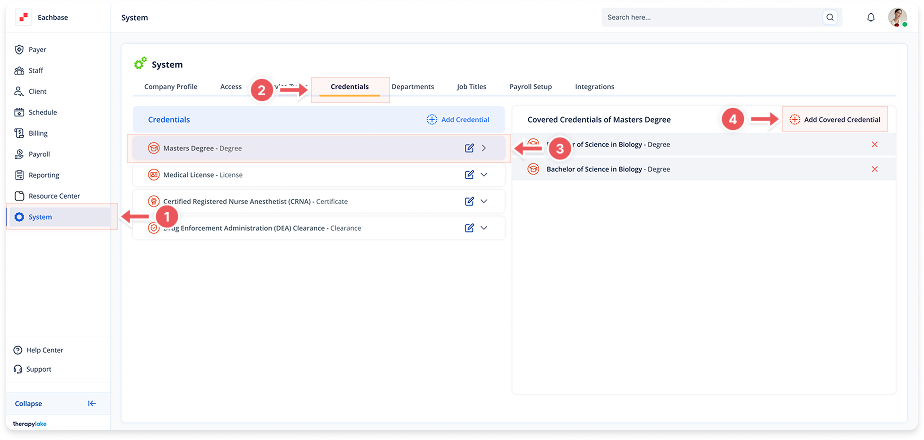Click the notification bell icon

pos(870,18)
